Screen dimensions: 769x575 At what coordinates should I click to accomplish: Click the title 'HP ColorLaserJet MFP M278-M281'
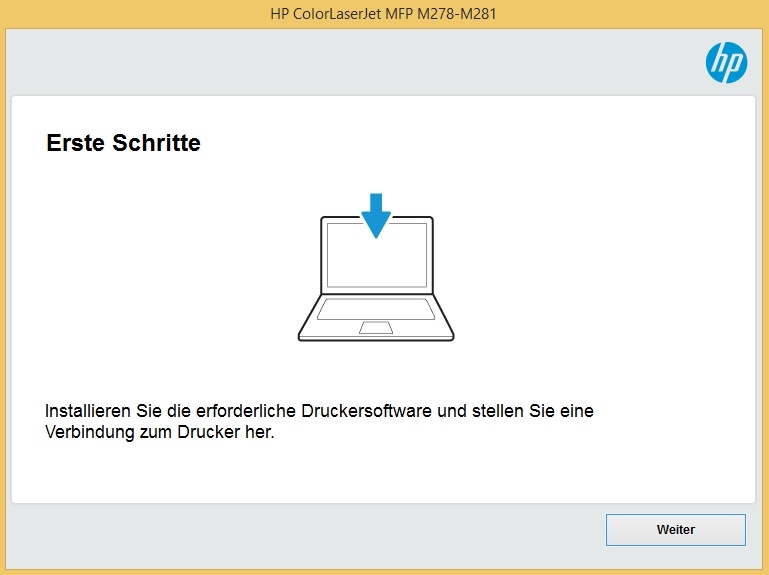tap(384, 14)
